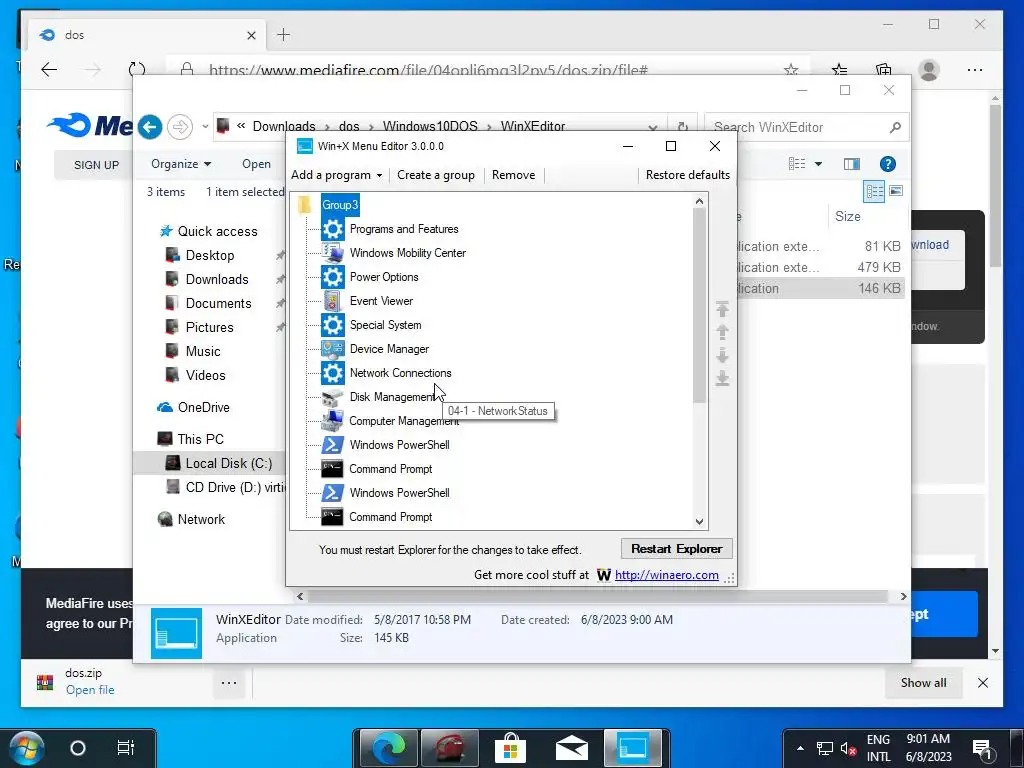Open Microsoft Edge from taskbar

[x=388, y=748]
